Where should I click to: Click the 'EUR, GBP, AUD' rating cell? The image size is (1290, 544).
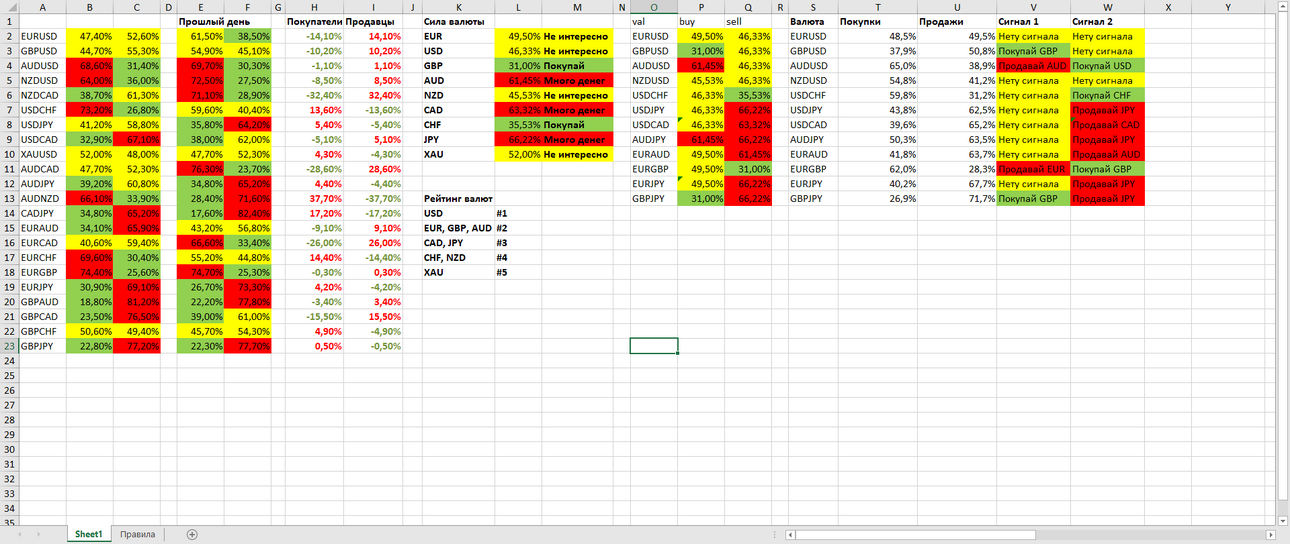458,228
